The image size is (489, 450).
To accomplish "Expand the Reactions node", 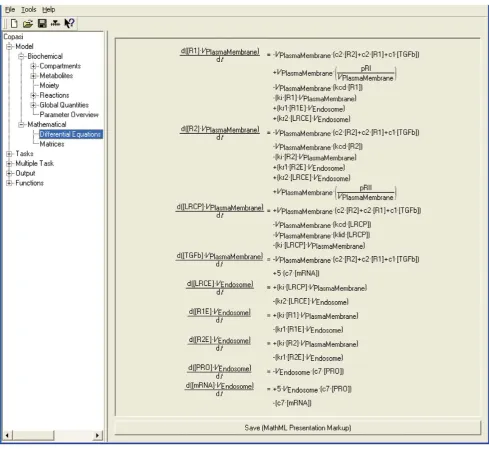I will [x=33, y=95].
